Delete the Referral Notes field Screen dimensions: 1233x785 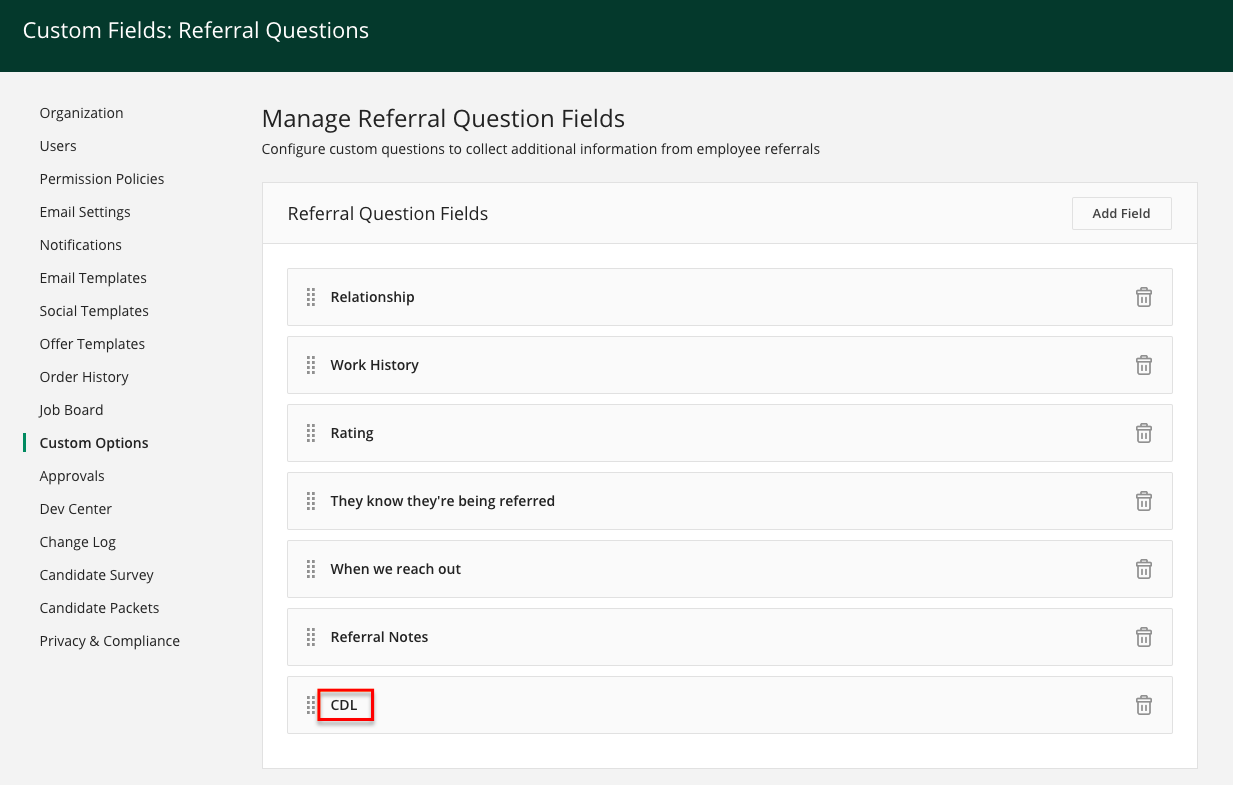(1144, 637)
